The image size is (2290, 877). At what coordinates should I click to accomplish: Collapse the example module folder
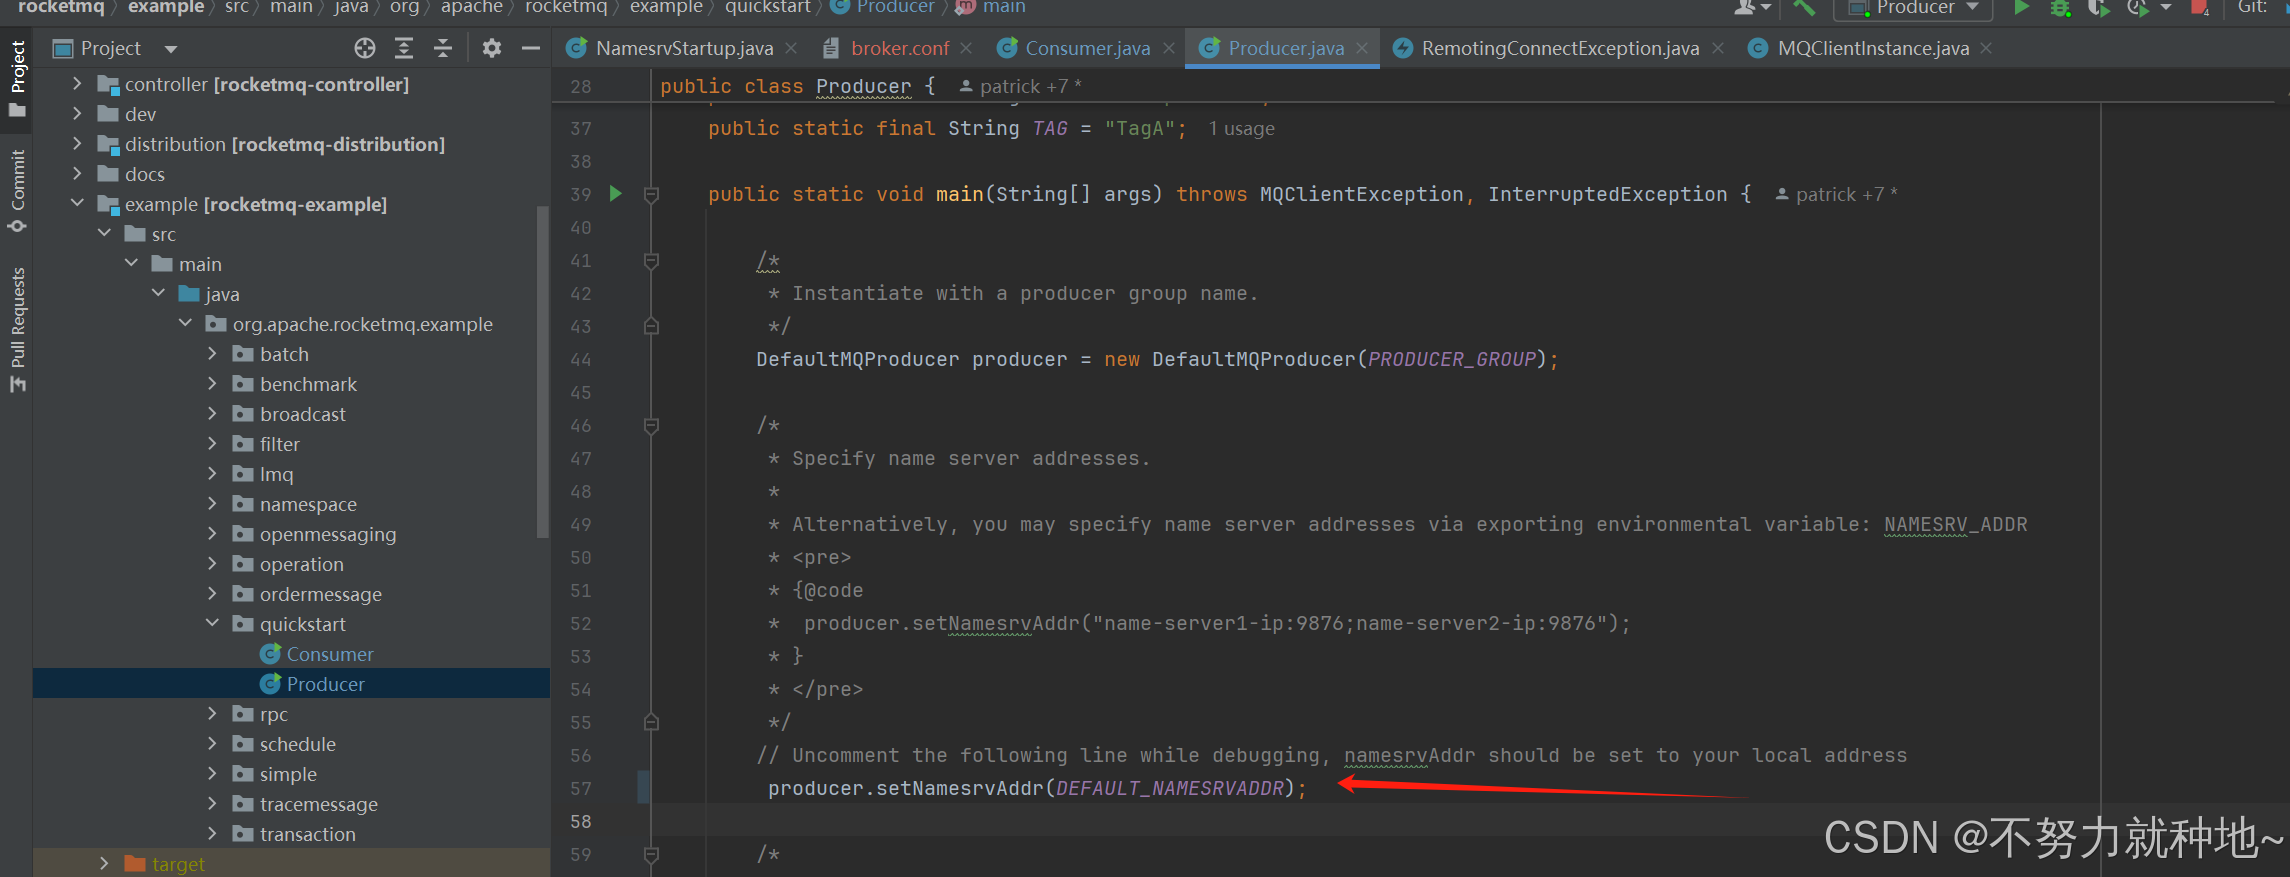77,204
